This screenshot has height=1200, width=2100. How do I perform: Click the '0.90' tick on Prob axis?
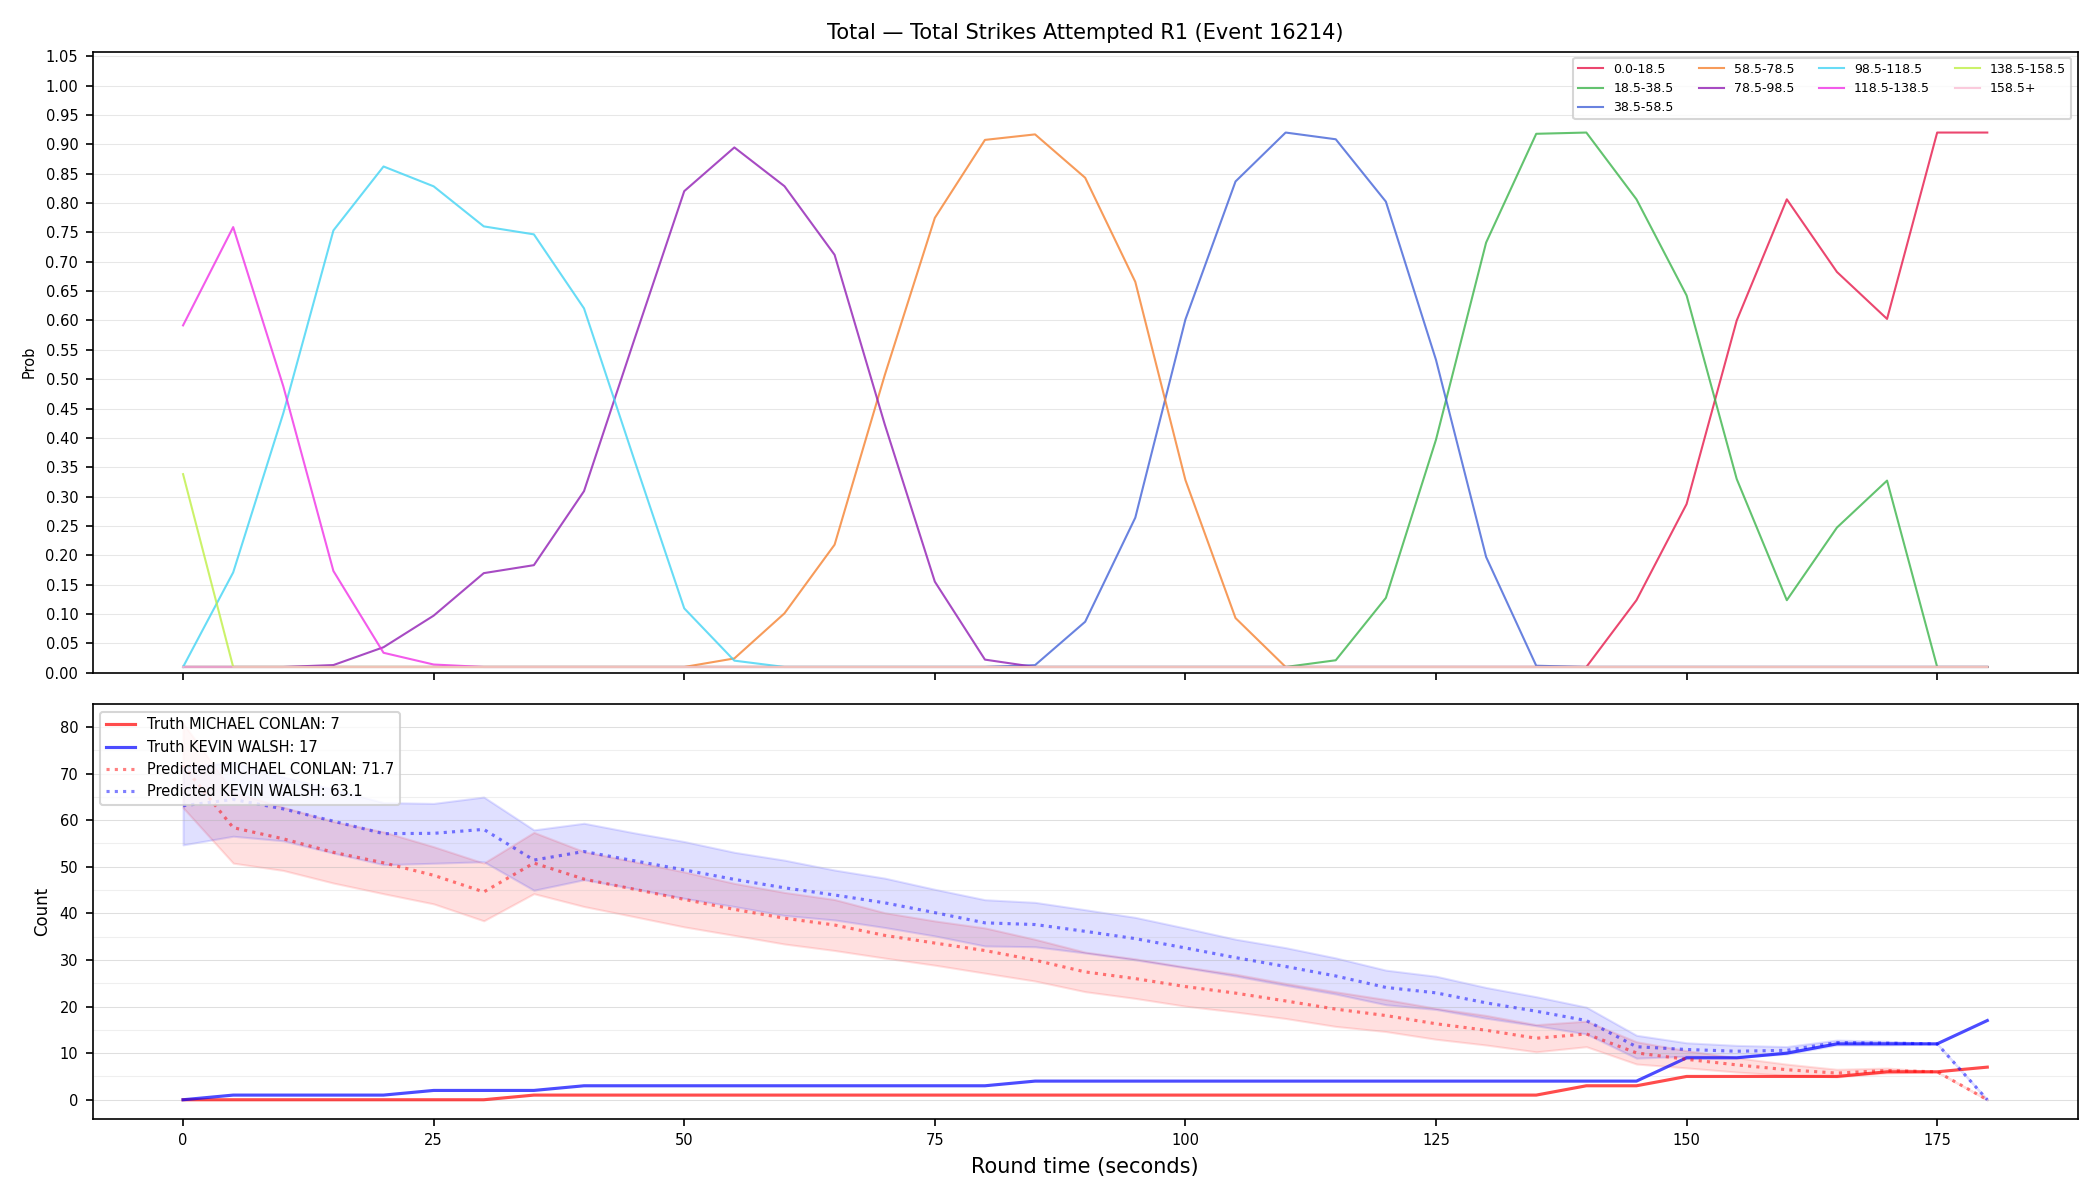[x=62, y=145]
